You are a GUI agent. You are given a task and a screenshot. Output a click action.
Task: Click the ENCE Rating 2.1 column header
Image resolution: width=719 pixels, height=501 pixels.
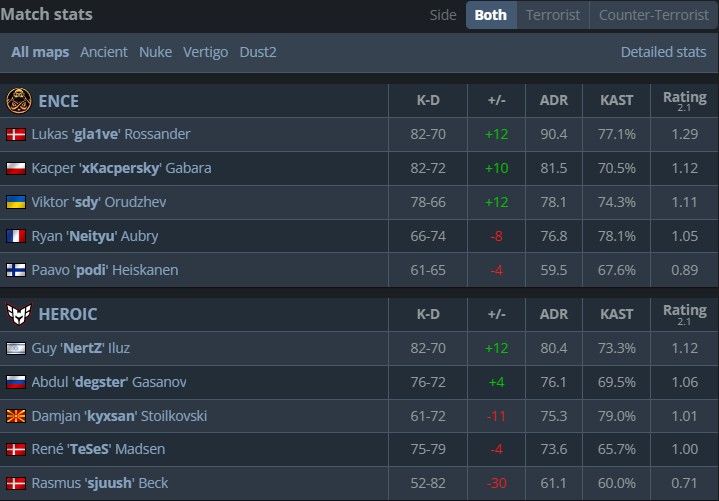click(684, 101)
